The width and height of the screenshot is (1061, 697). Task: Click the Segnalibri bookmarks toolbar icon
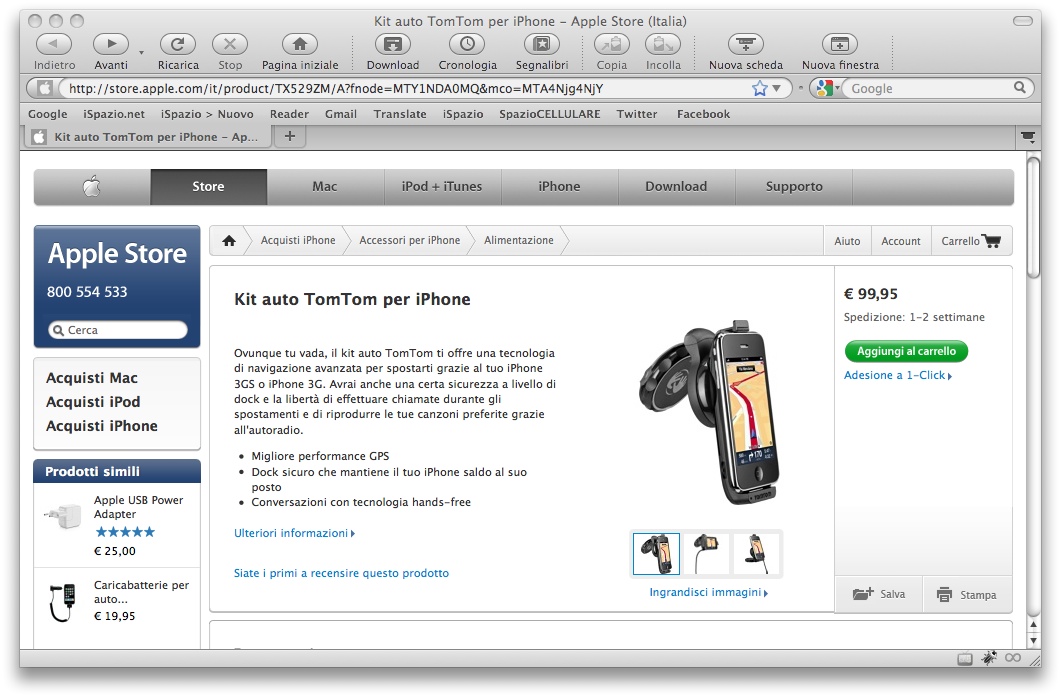[541, 44]
